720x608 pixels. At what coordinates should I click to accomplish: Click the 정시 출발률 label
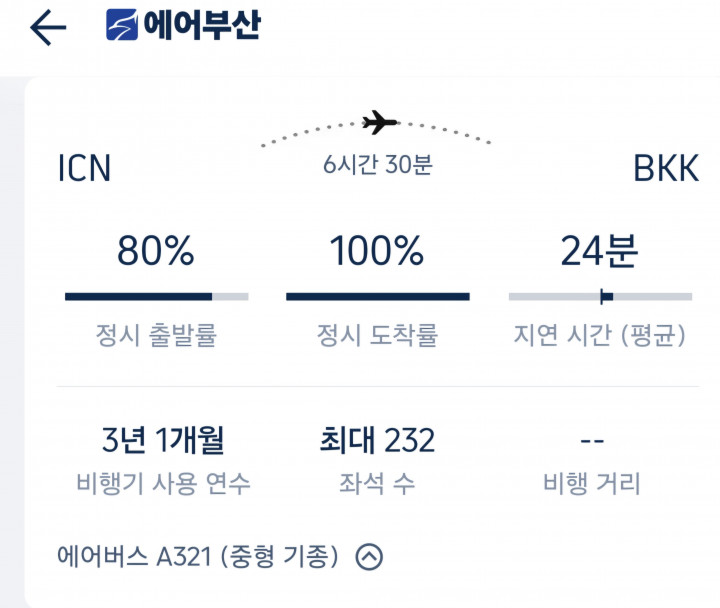point(156,336)
